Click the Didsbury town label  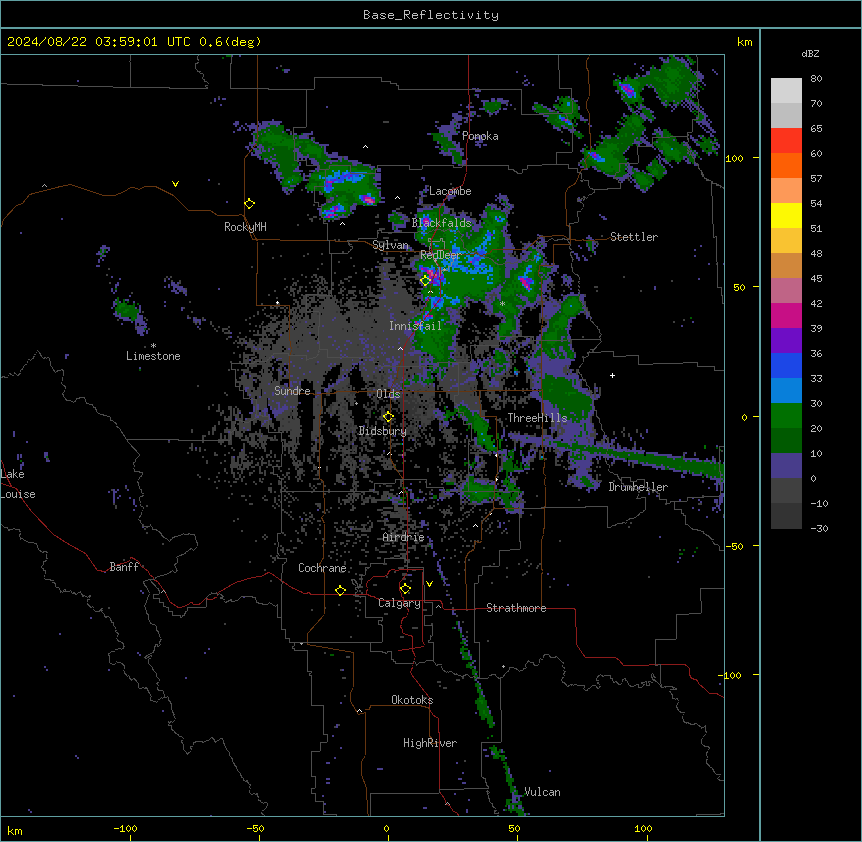pos(383,431)
